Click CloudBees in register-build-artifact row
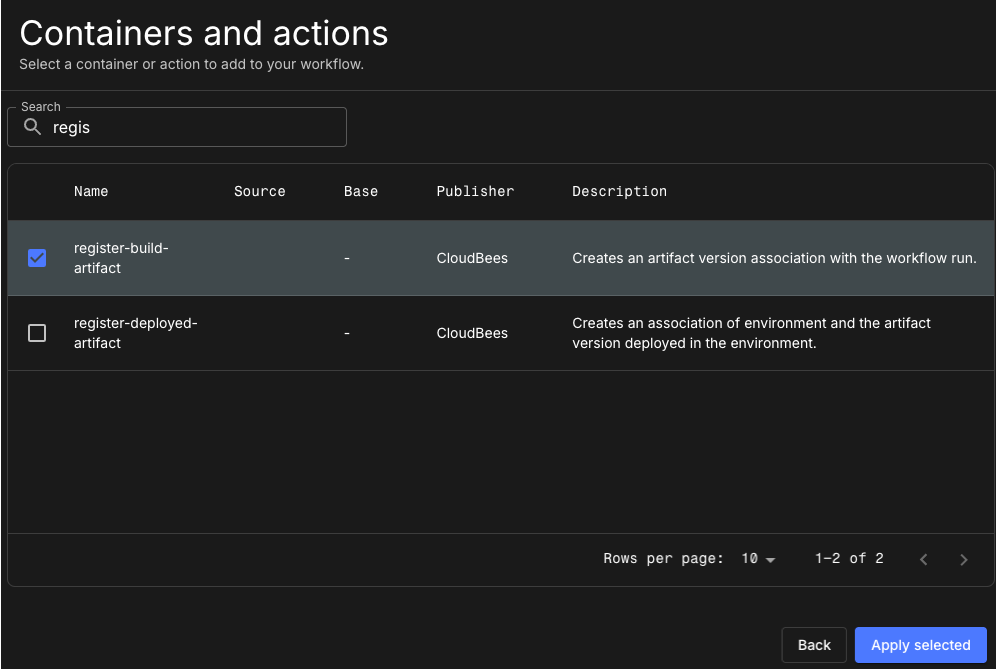Viewport: 996px width, 669px height. (472, 258)
